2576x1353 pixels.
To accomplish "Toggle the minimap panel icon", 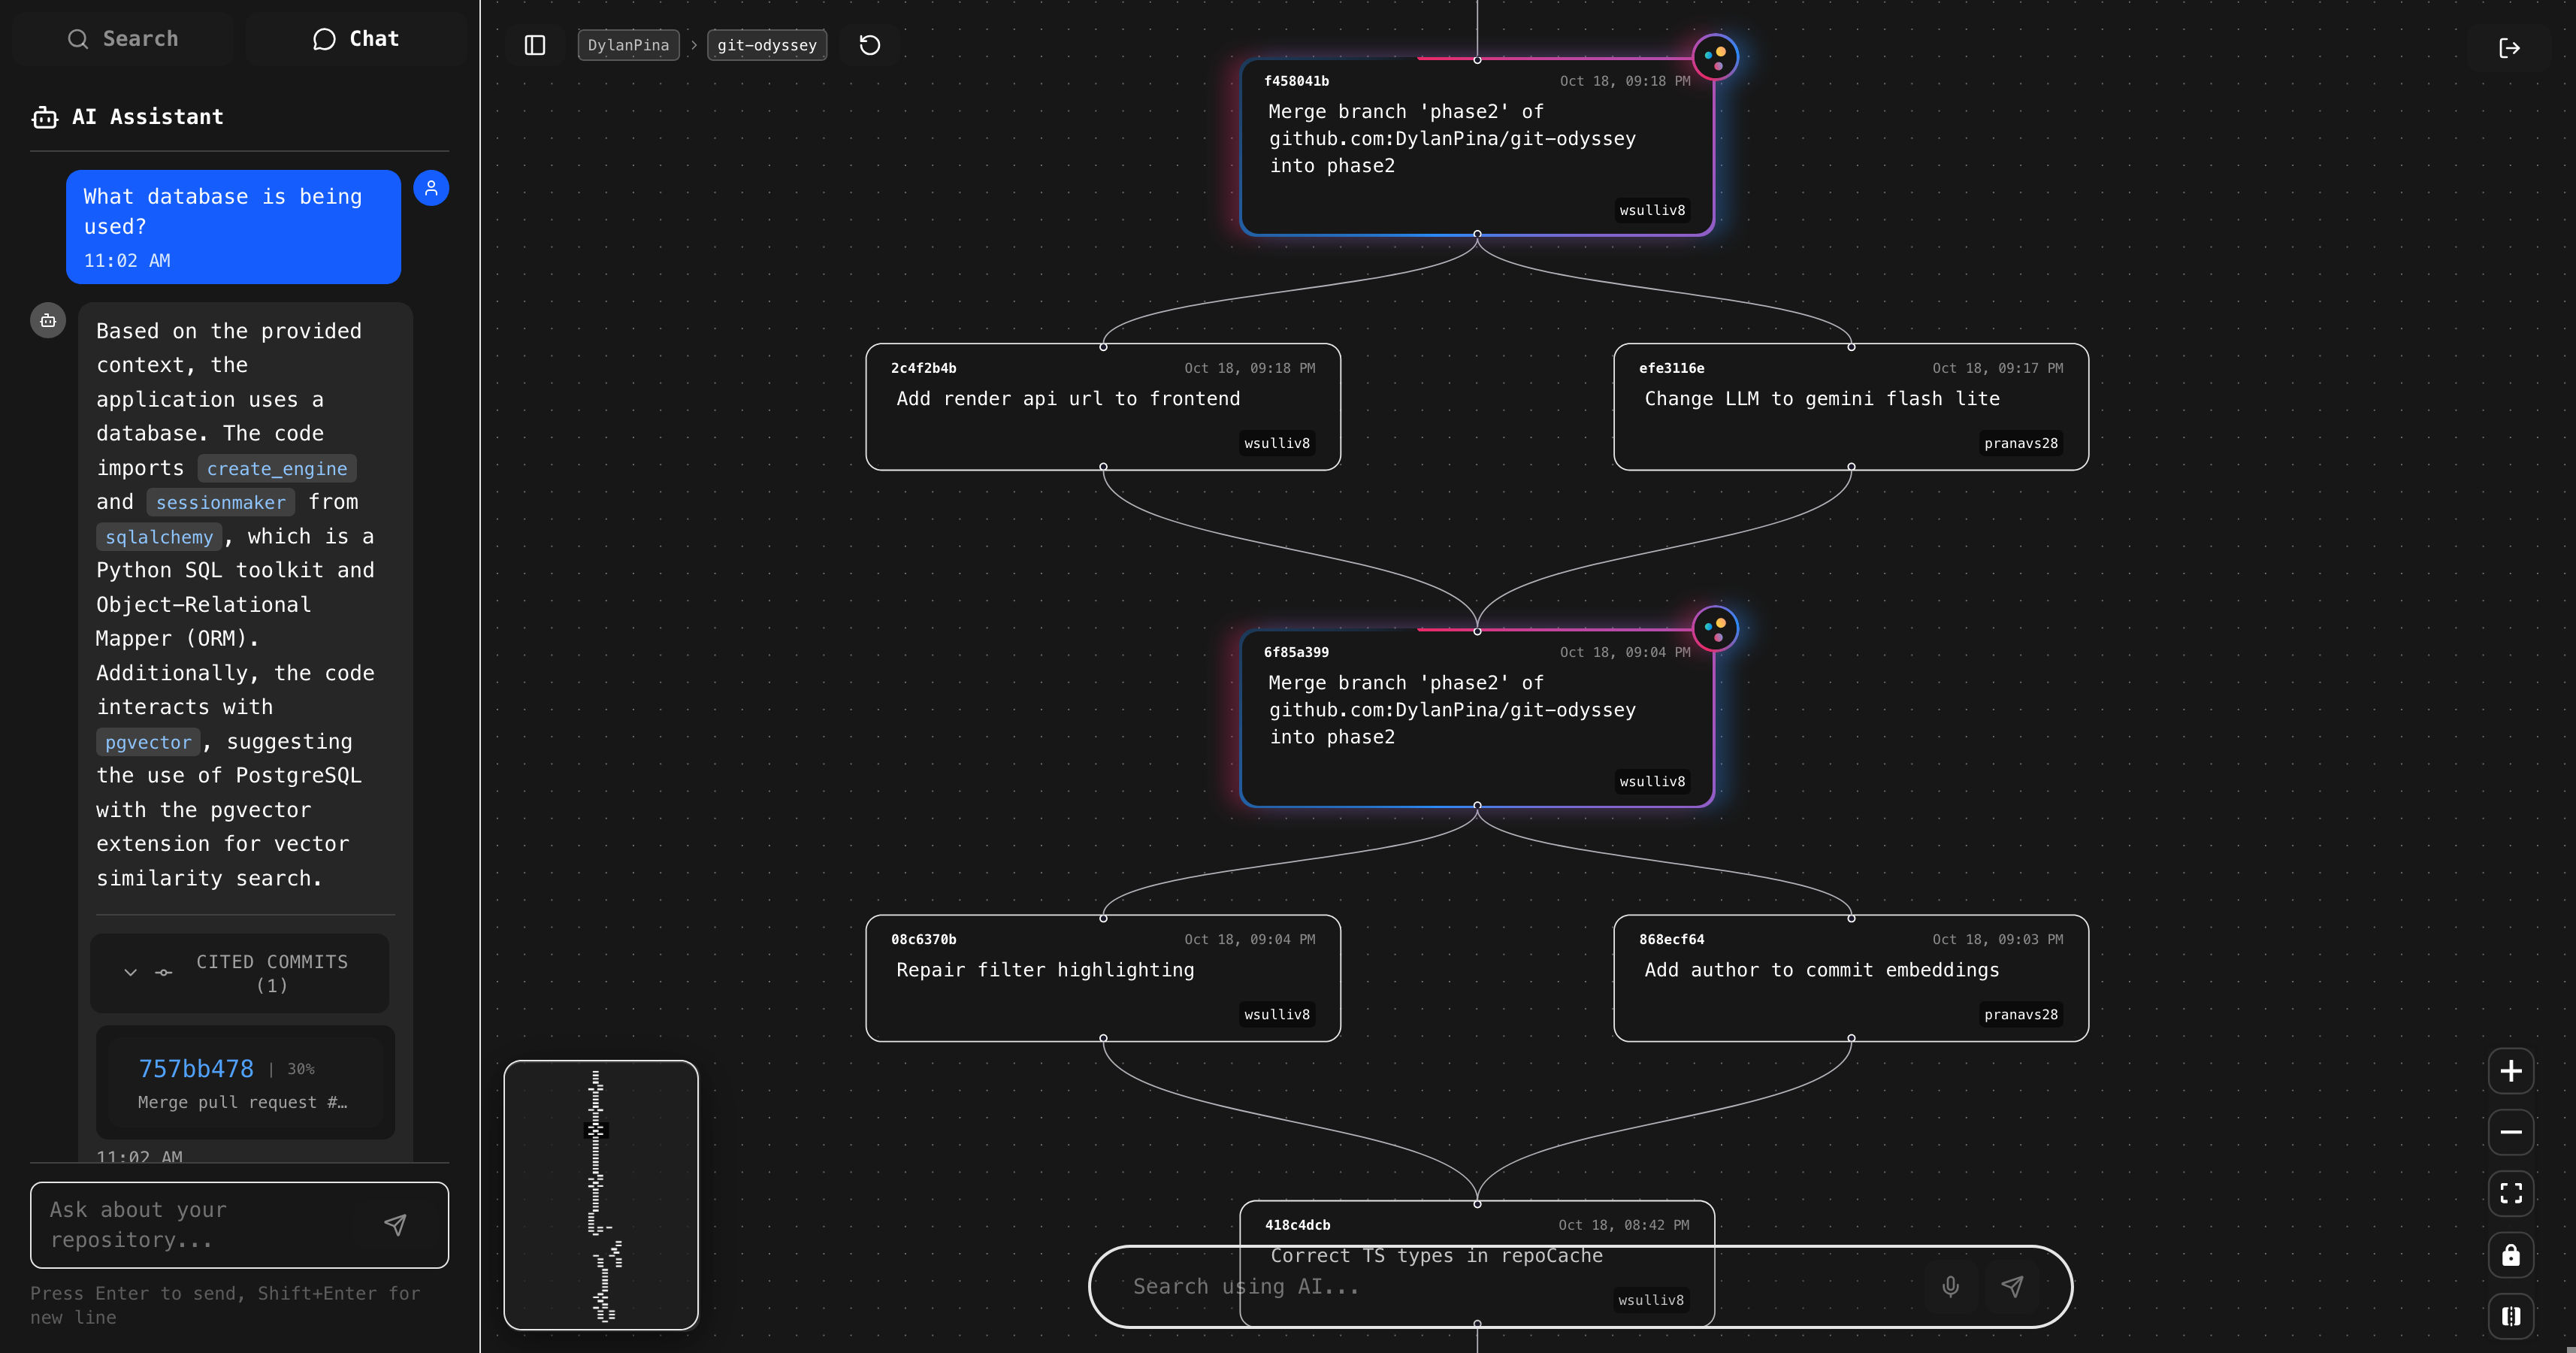I will [x=2510, y=1316].
